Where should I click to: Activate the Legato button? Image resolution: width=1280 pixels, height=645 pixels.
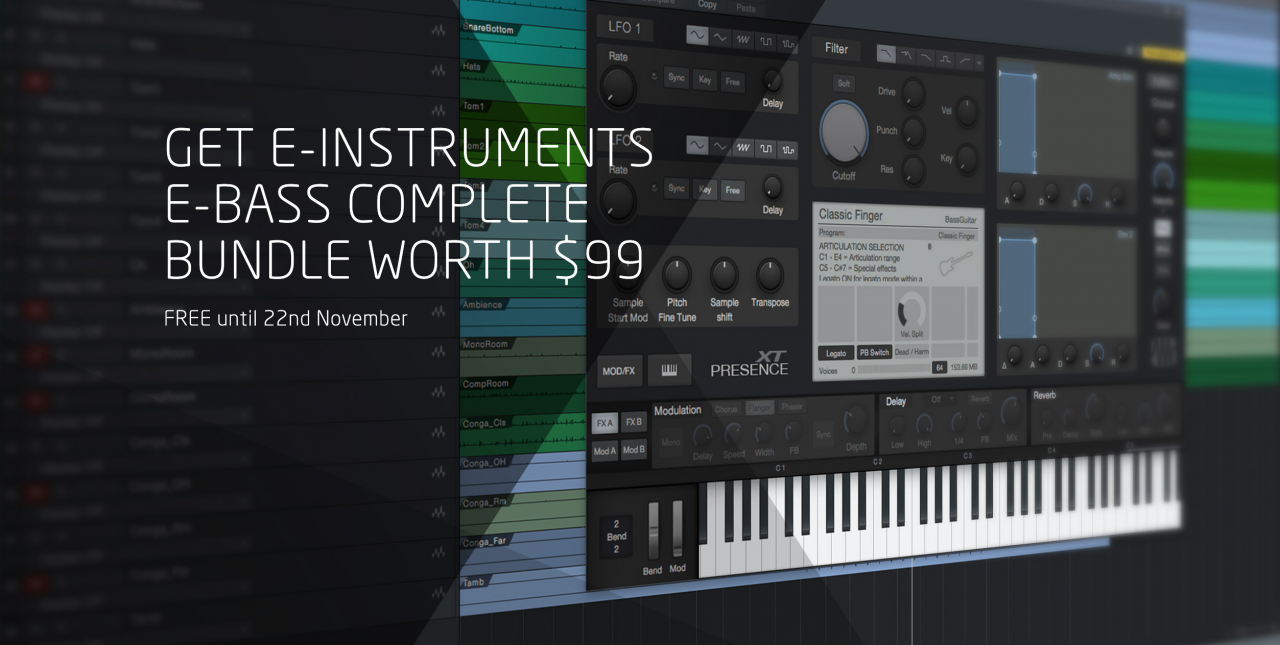click(836, 353)
